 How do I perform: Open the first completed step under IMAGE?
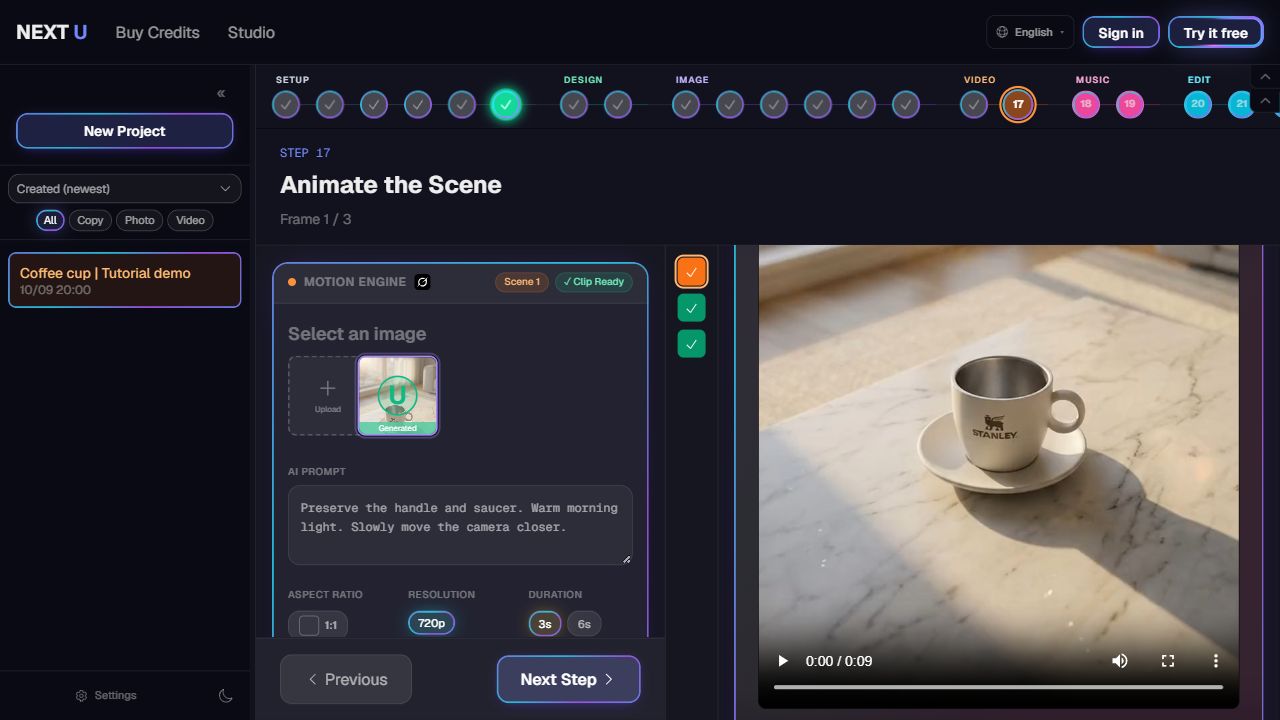[686, 104]
